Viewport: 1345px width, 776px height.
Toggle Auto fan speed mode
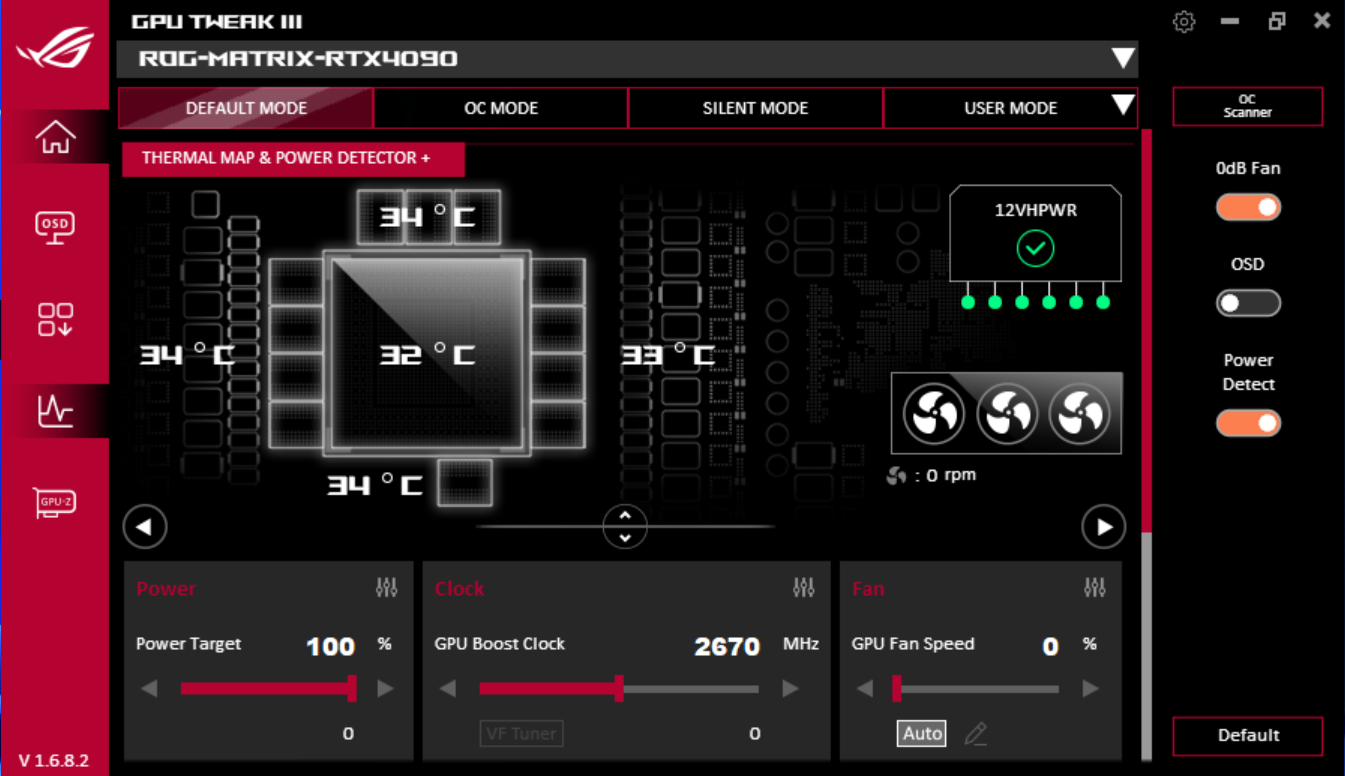[x=922, y=734]
